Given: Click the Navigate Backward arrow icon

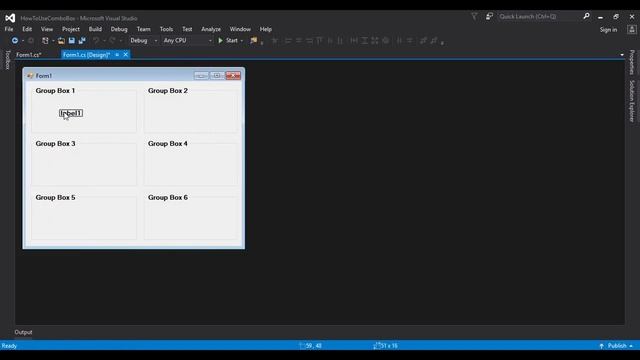Looking at the screenshot, I should click(x=15, y=40).
